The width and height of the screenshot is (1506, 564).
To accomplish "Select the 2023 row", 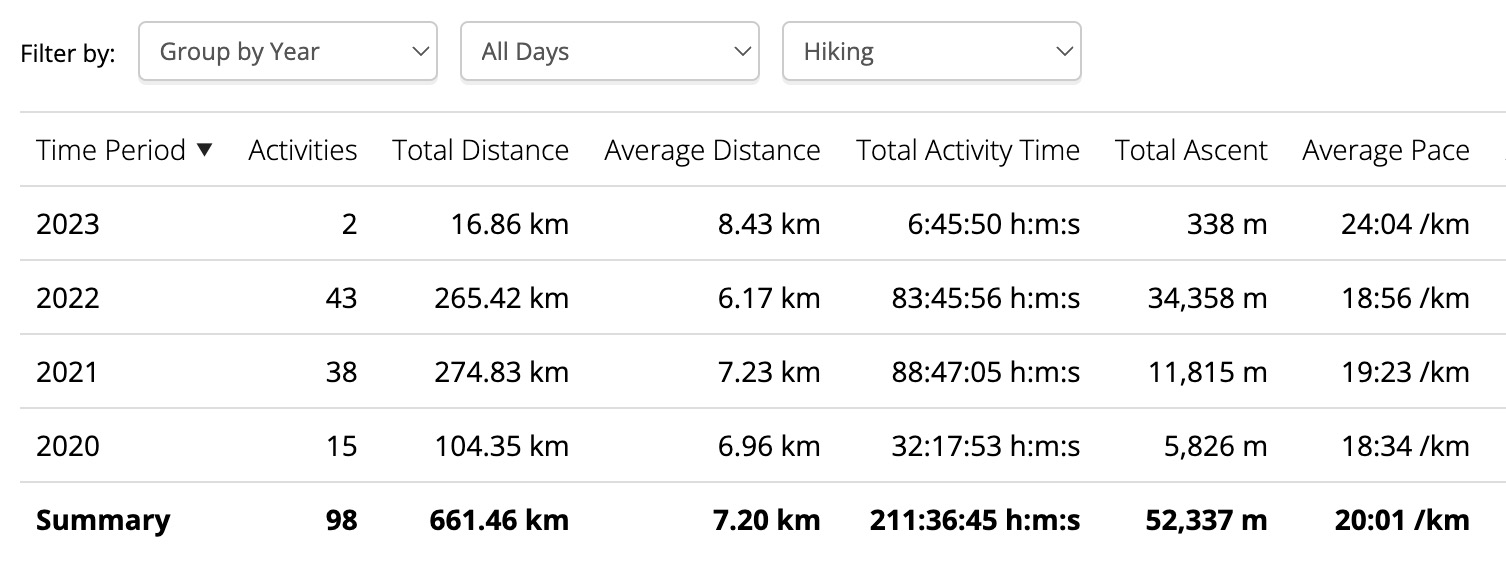I will (68, 224).
